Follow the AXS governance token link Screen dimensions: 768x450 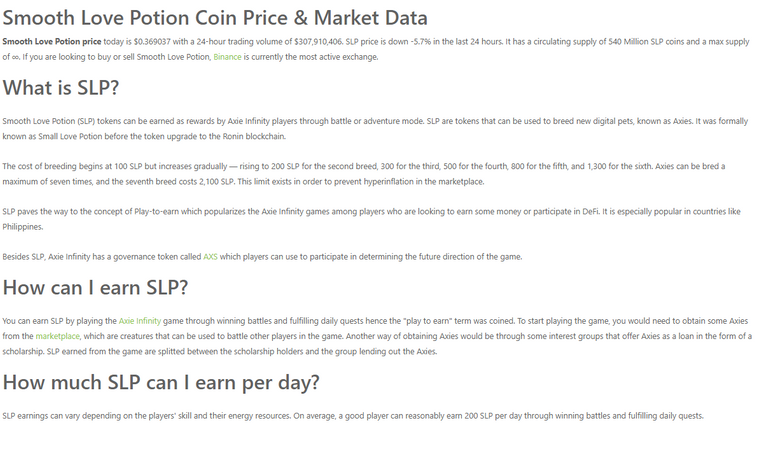210,257
